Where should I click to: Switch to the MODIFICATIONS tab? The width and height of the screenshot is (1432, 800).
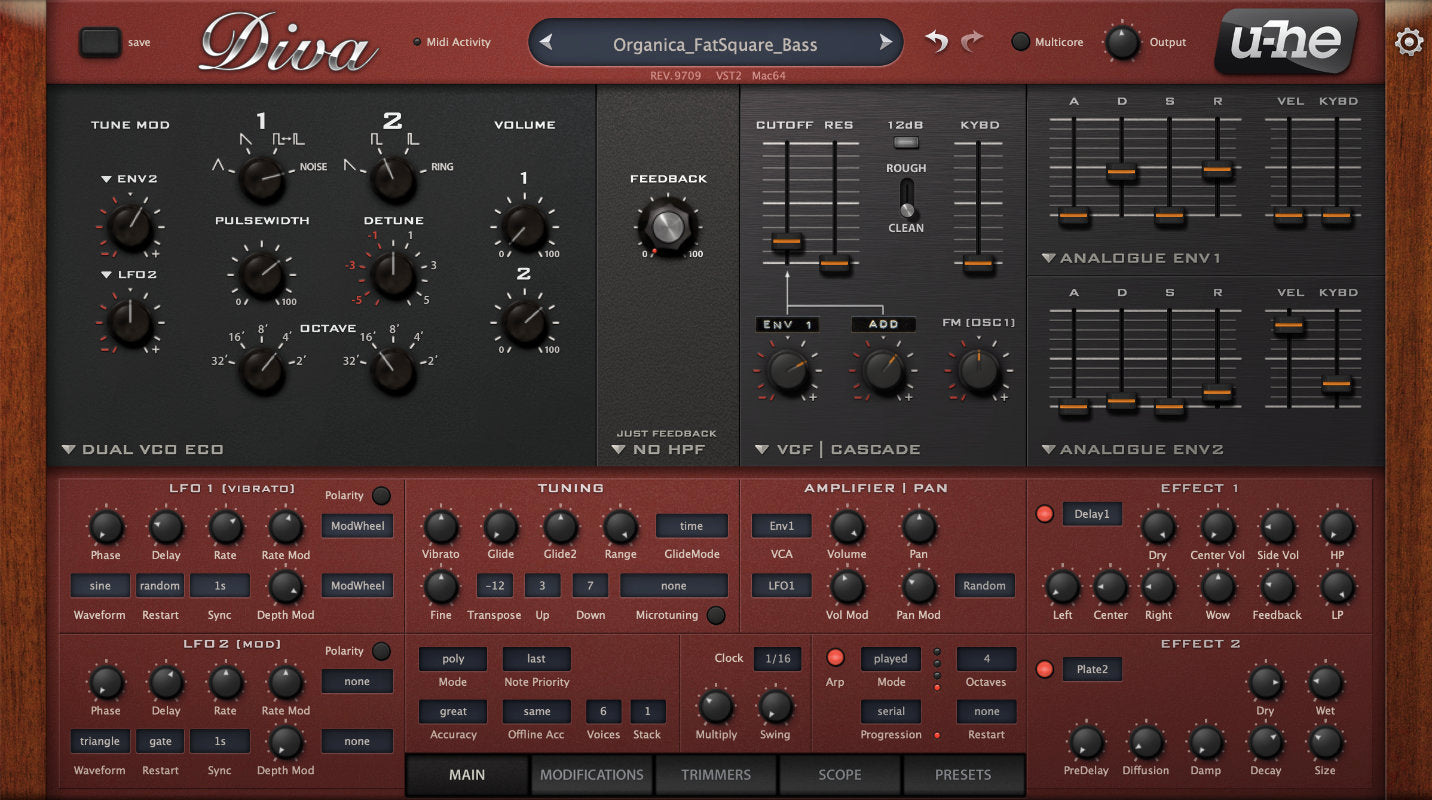coord(592,775)
